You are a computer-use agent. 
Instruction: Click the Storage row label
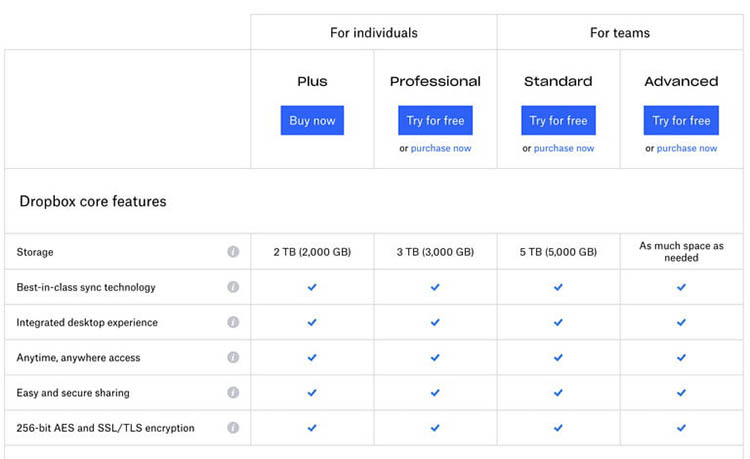(35, 252)
